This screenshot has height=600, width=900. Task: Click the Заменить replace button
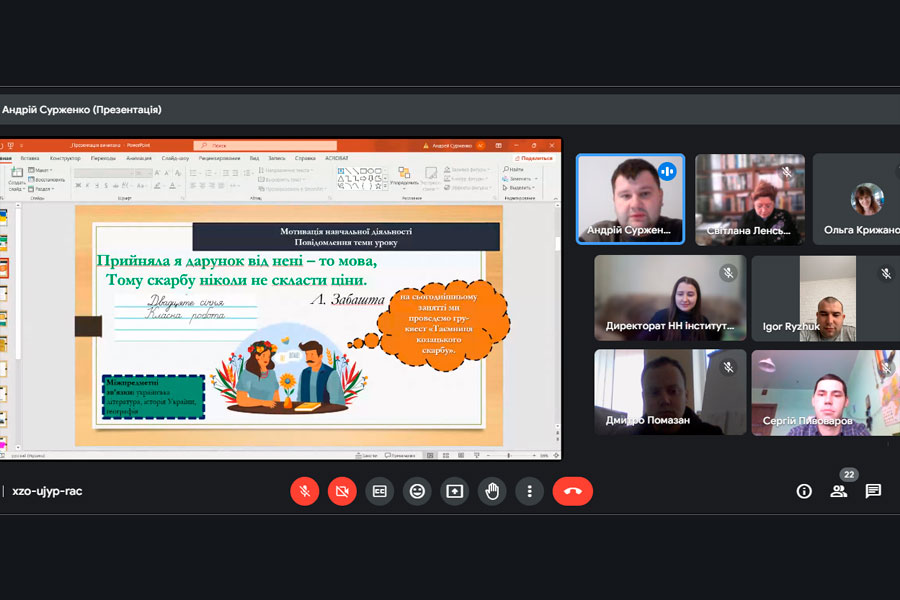tap(520, 179)
